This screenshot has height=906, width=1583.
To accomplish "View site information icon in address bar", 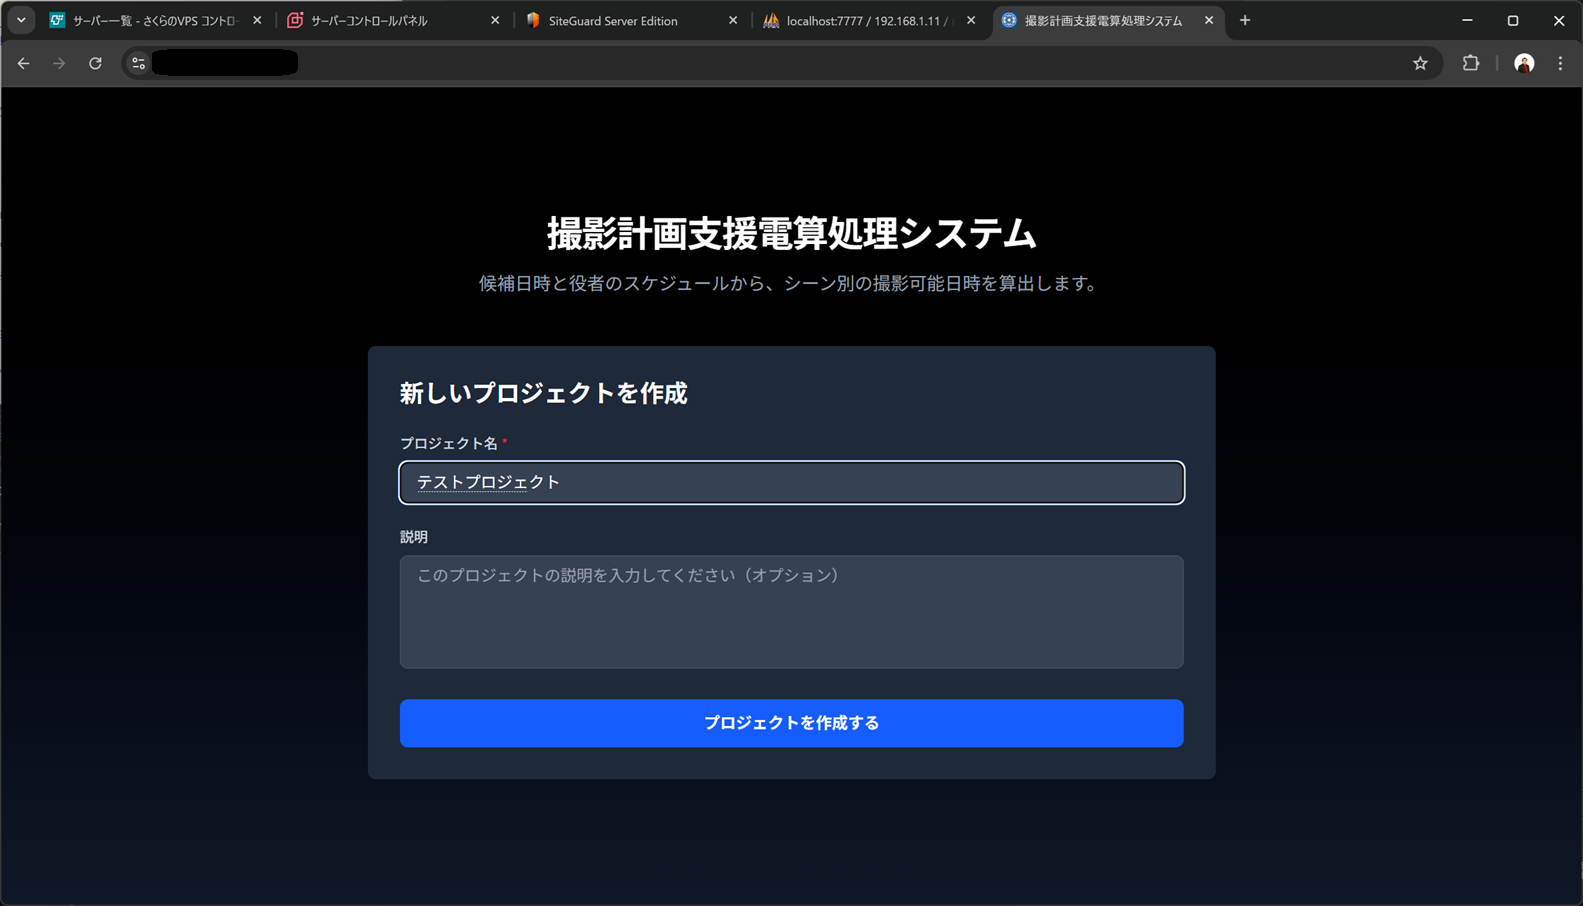I will (139, 63).
